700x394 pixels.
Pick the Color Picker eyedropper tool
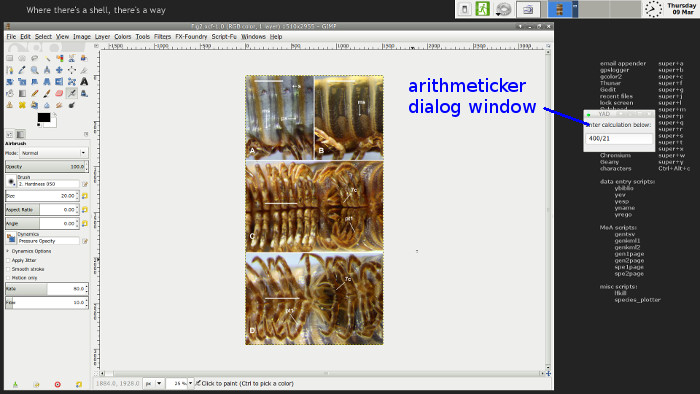pyautogui.click(x=22, y=70)
